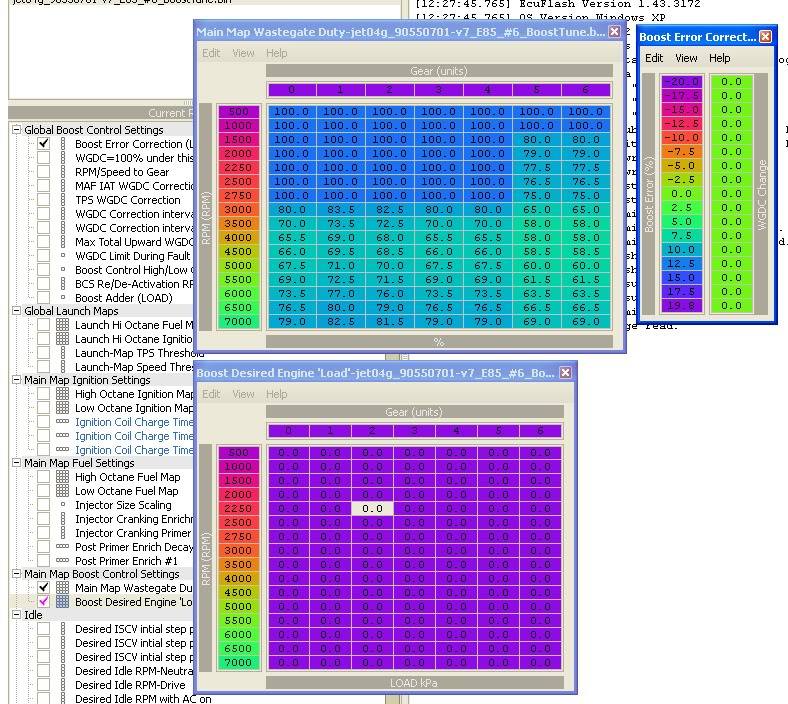The image size is (788, 704).
Task: Collapse Global Boost Control Settings group
Action: (17, 130)
